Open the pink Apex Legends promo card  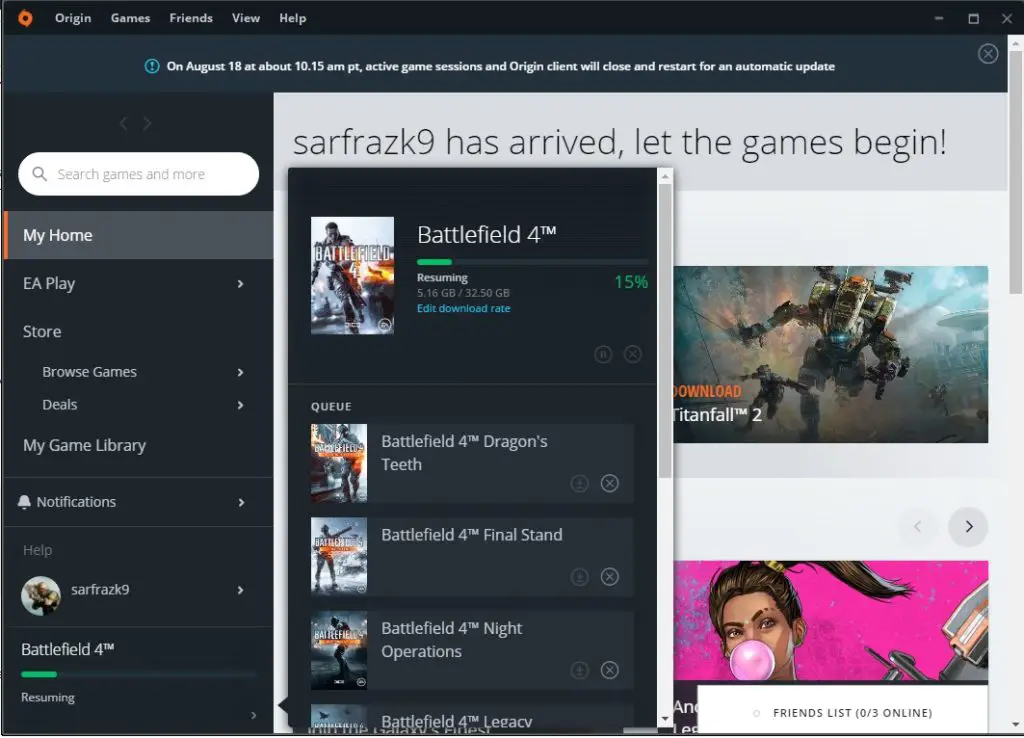coord(831,622)
